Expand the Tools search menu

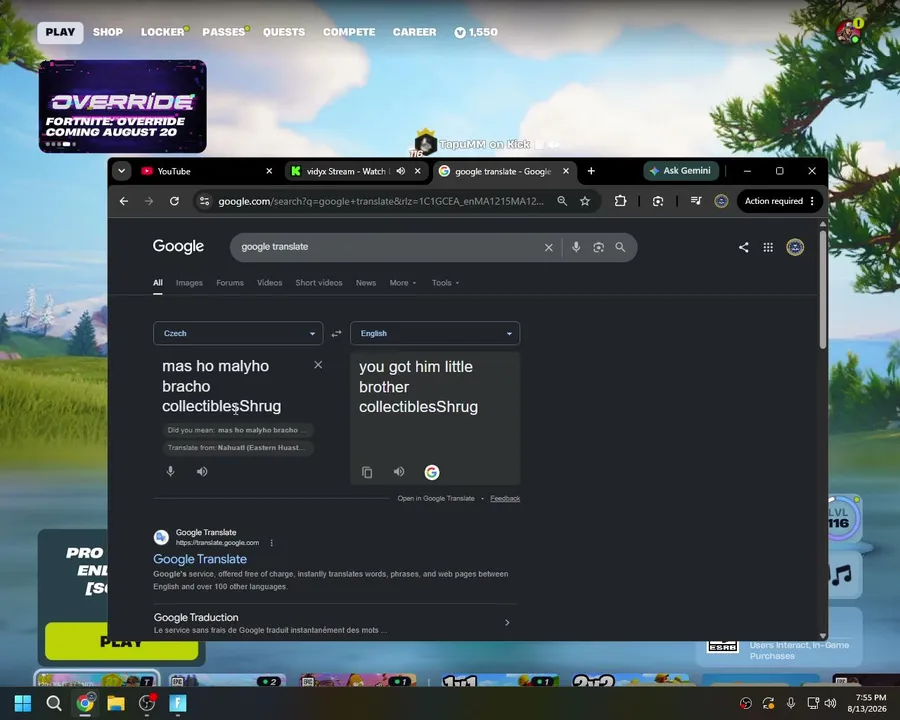pos(445,282)
